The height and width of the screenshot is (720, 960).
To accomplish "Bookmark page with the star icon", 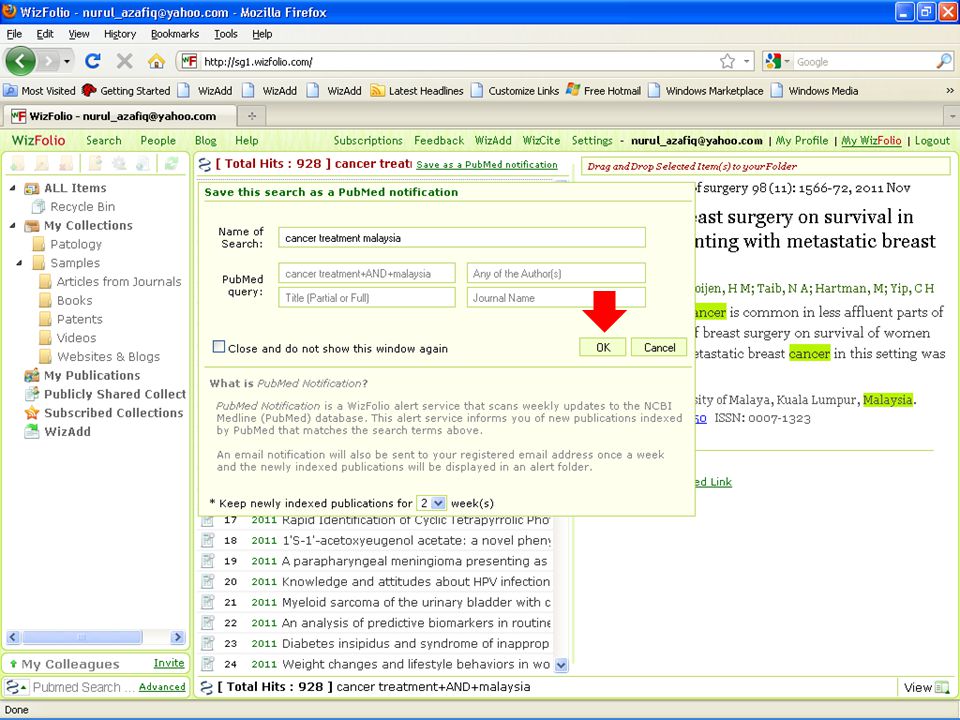I will point(727,61).
